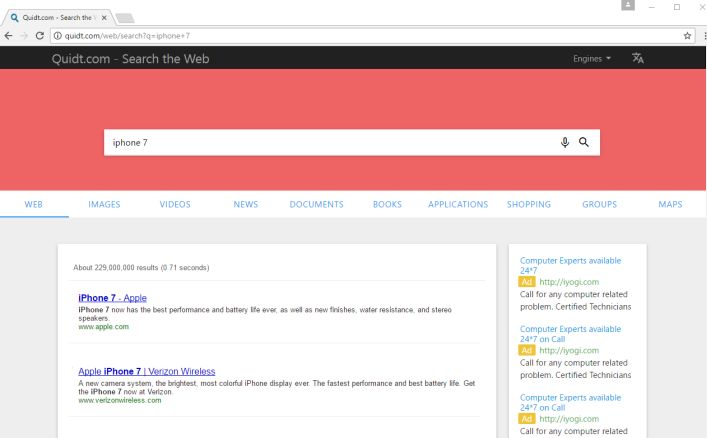Open the translate language icon in header

(x=638, y=58)
